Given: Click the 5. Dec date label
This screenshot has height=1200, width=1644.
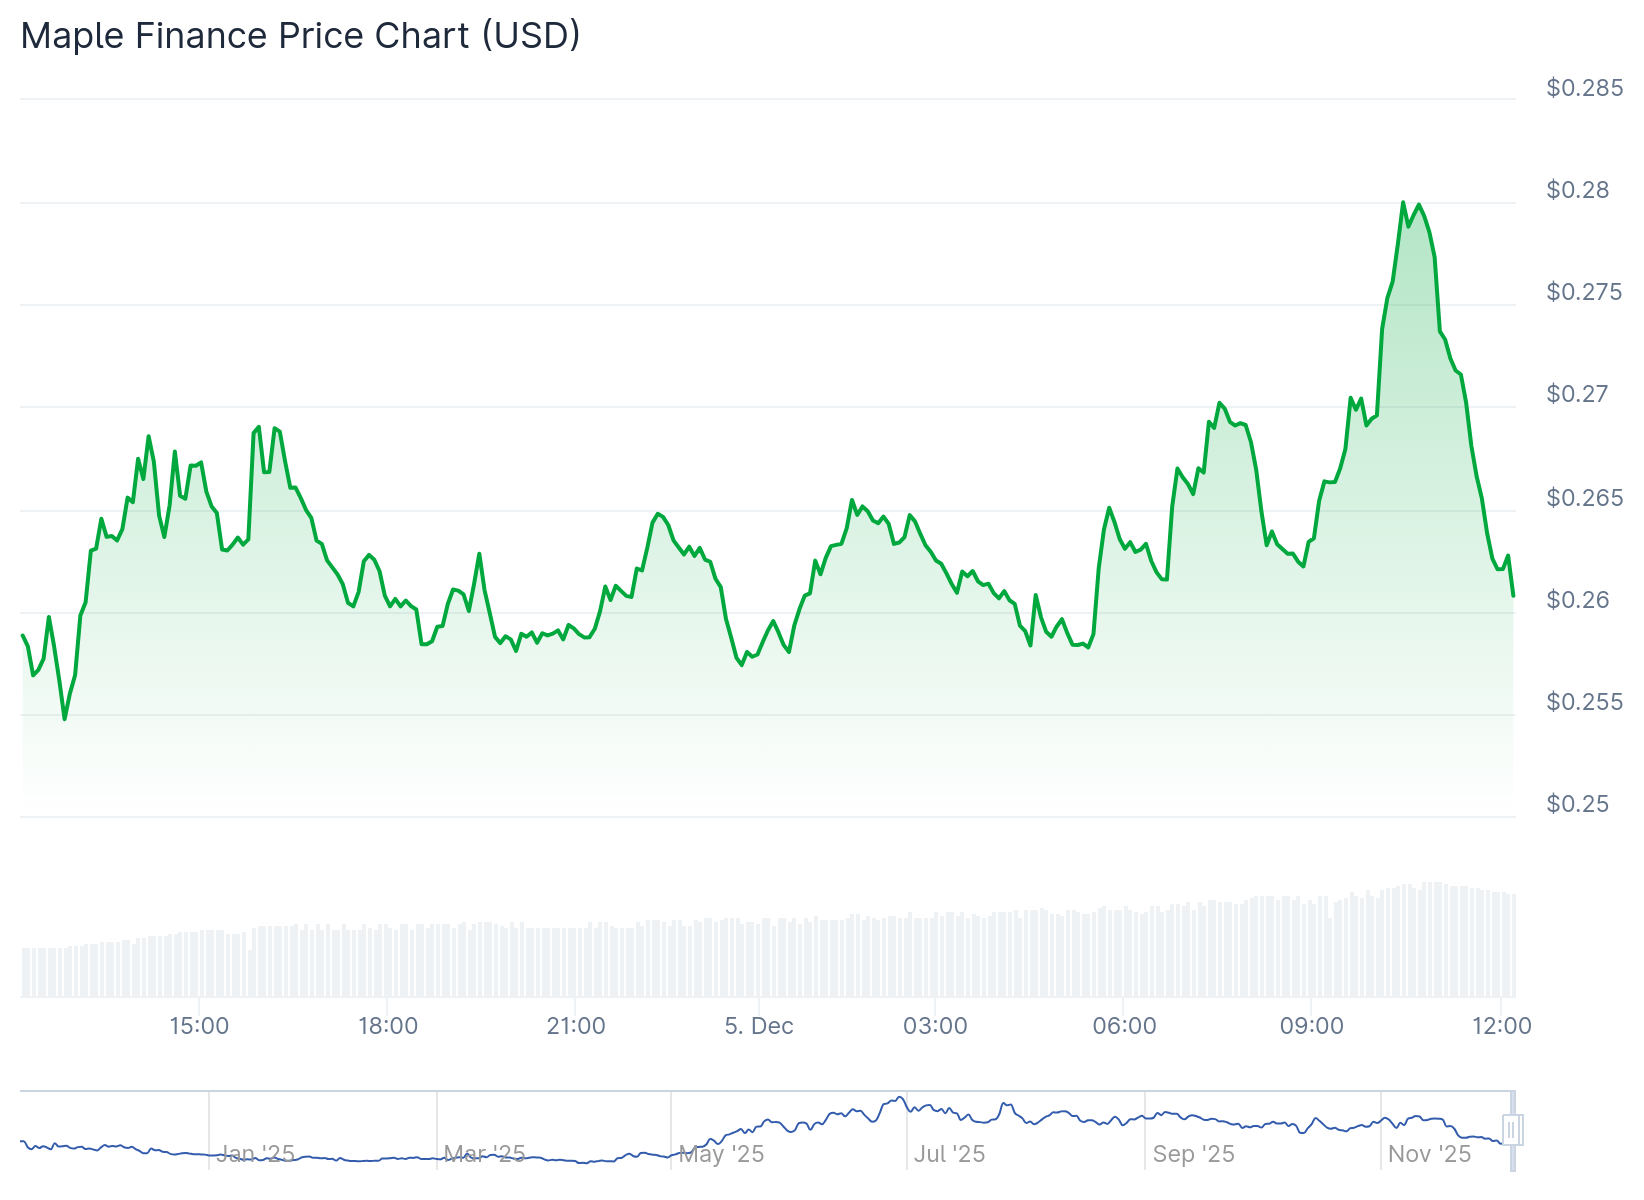Looking at the screenshot, I should coord(759,1026).
